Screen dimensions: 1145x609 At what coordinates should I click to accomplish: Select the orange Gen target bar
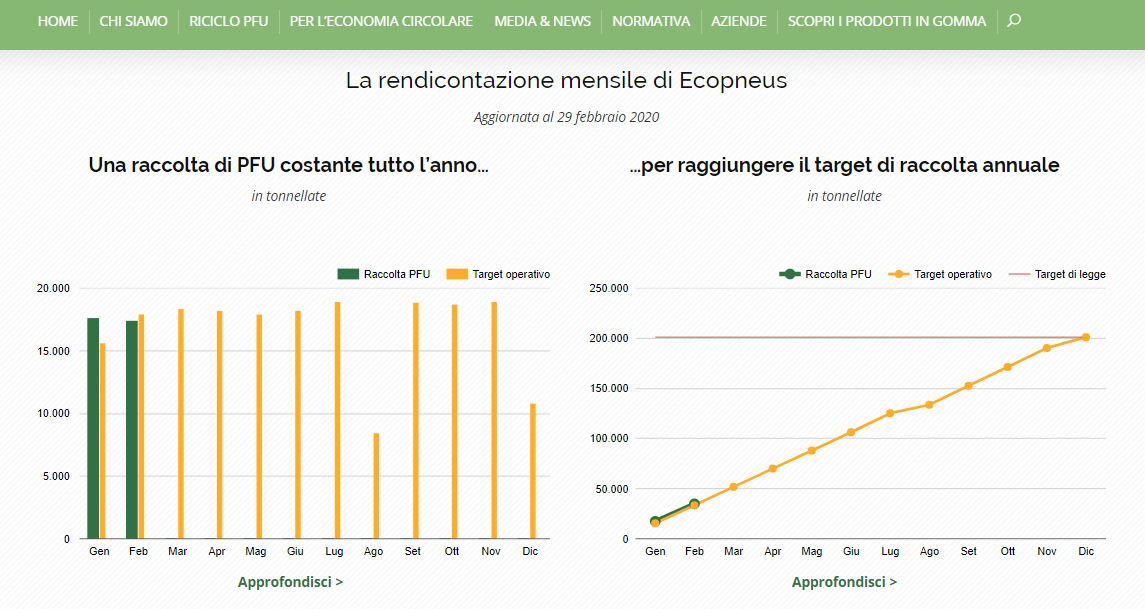click(x=102, y=441)
